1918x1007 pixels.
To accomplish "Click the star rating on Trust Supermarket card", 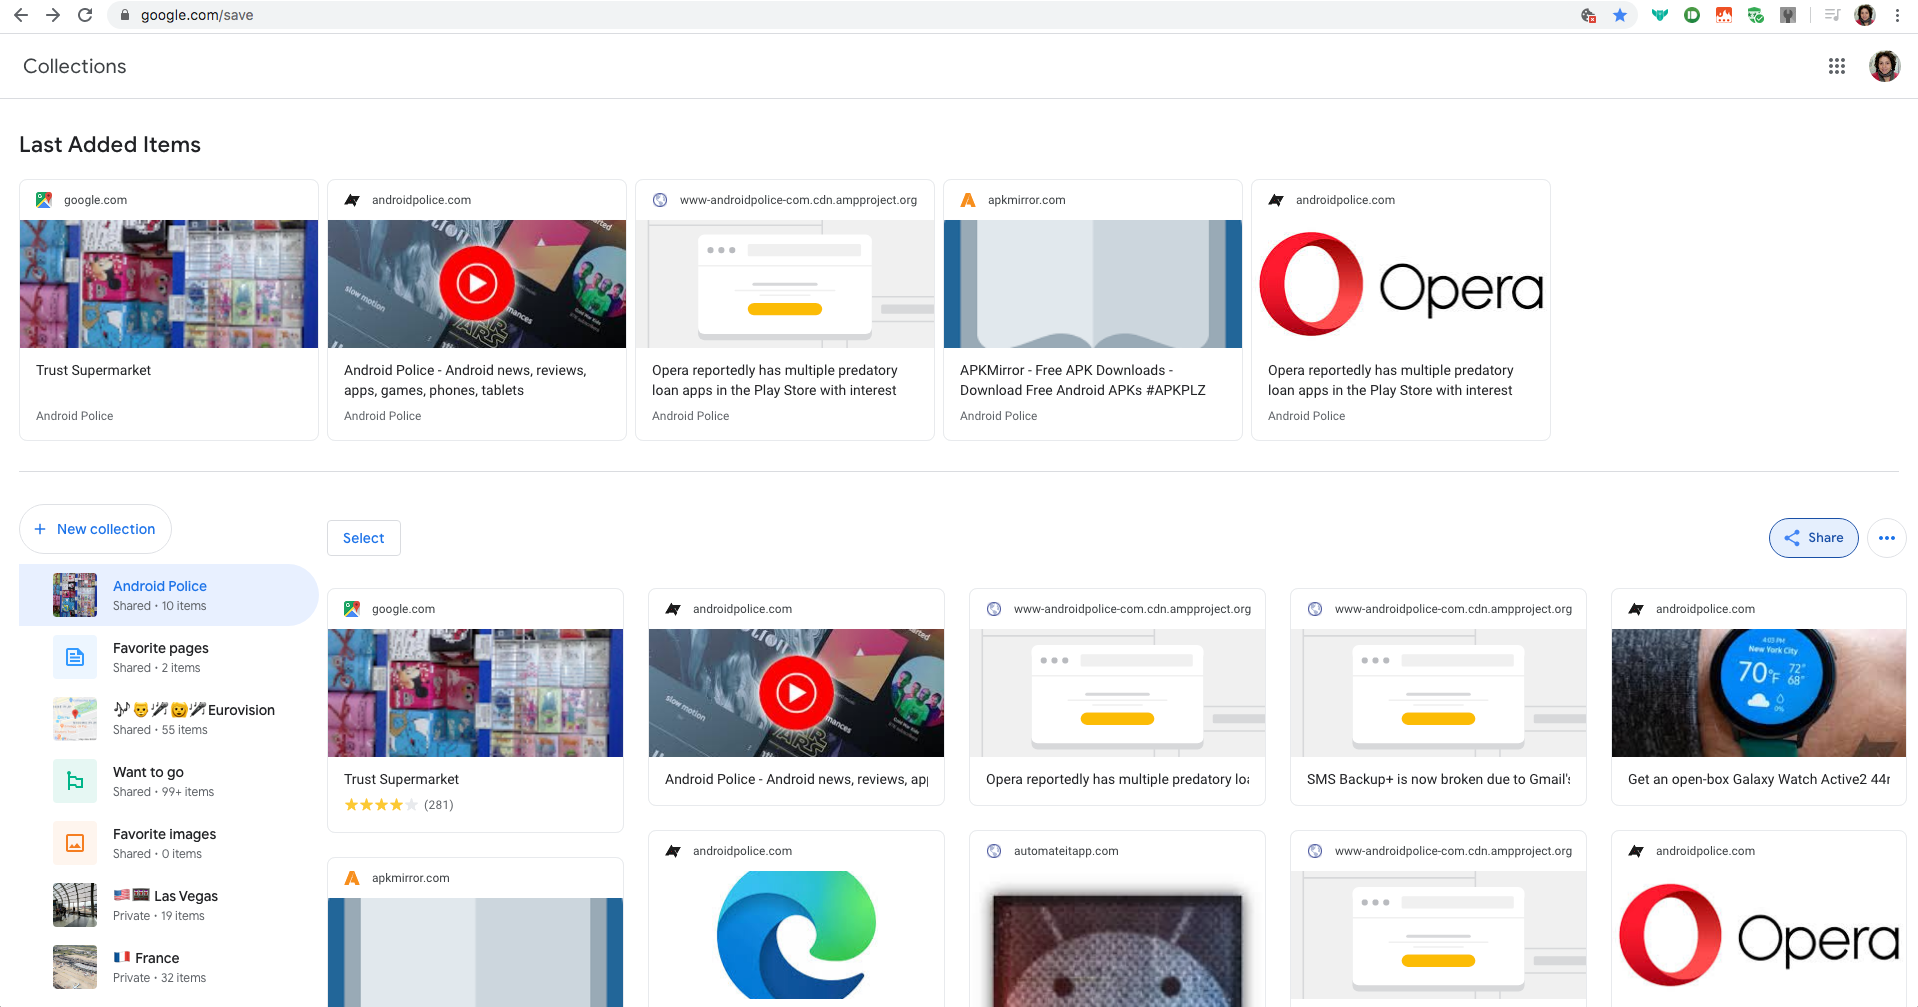I will [x=381, y=804].
